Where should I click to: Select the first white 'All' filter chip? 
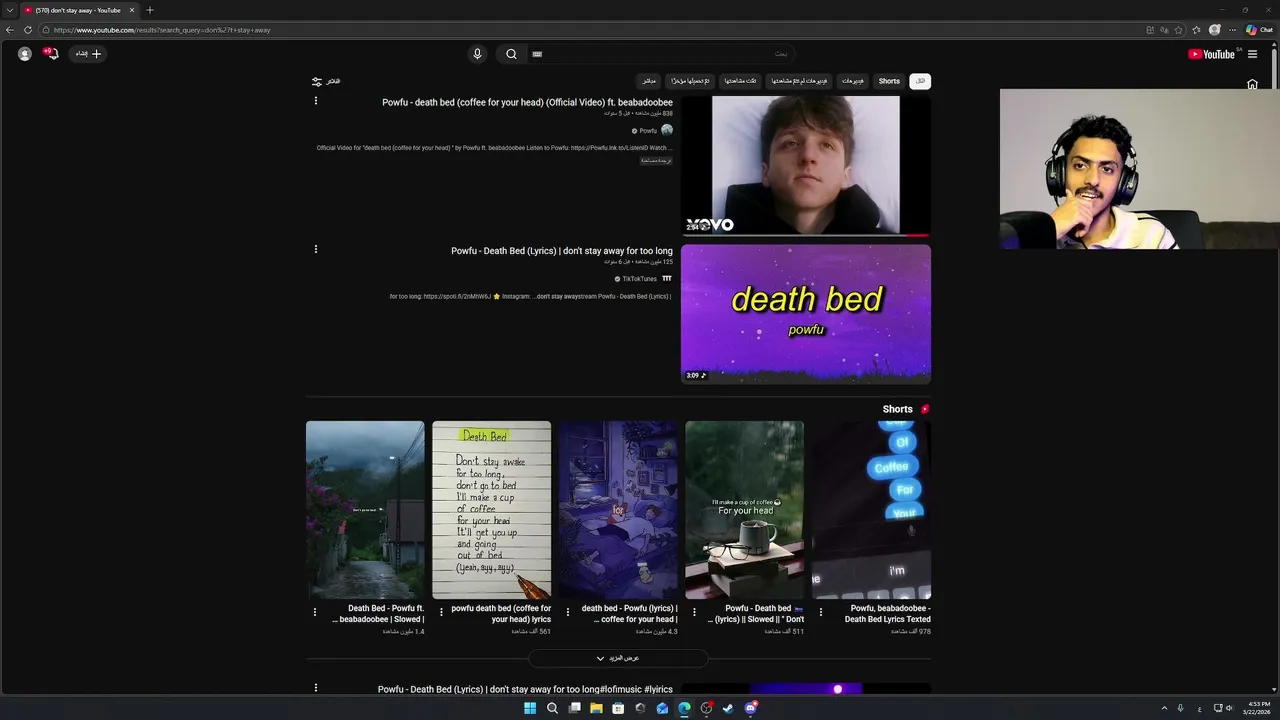[920, 81]
